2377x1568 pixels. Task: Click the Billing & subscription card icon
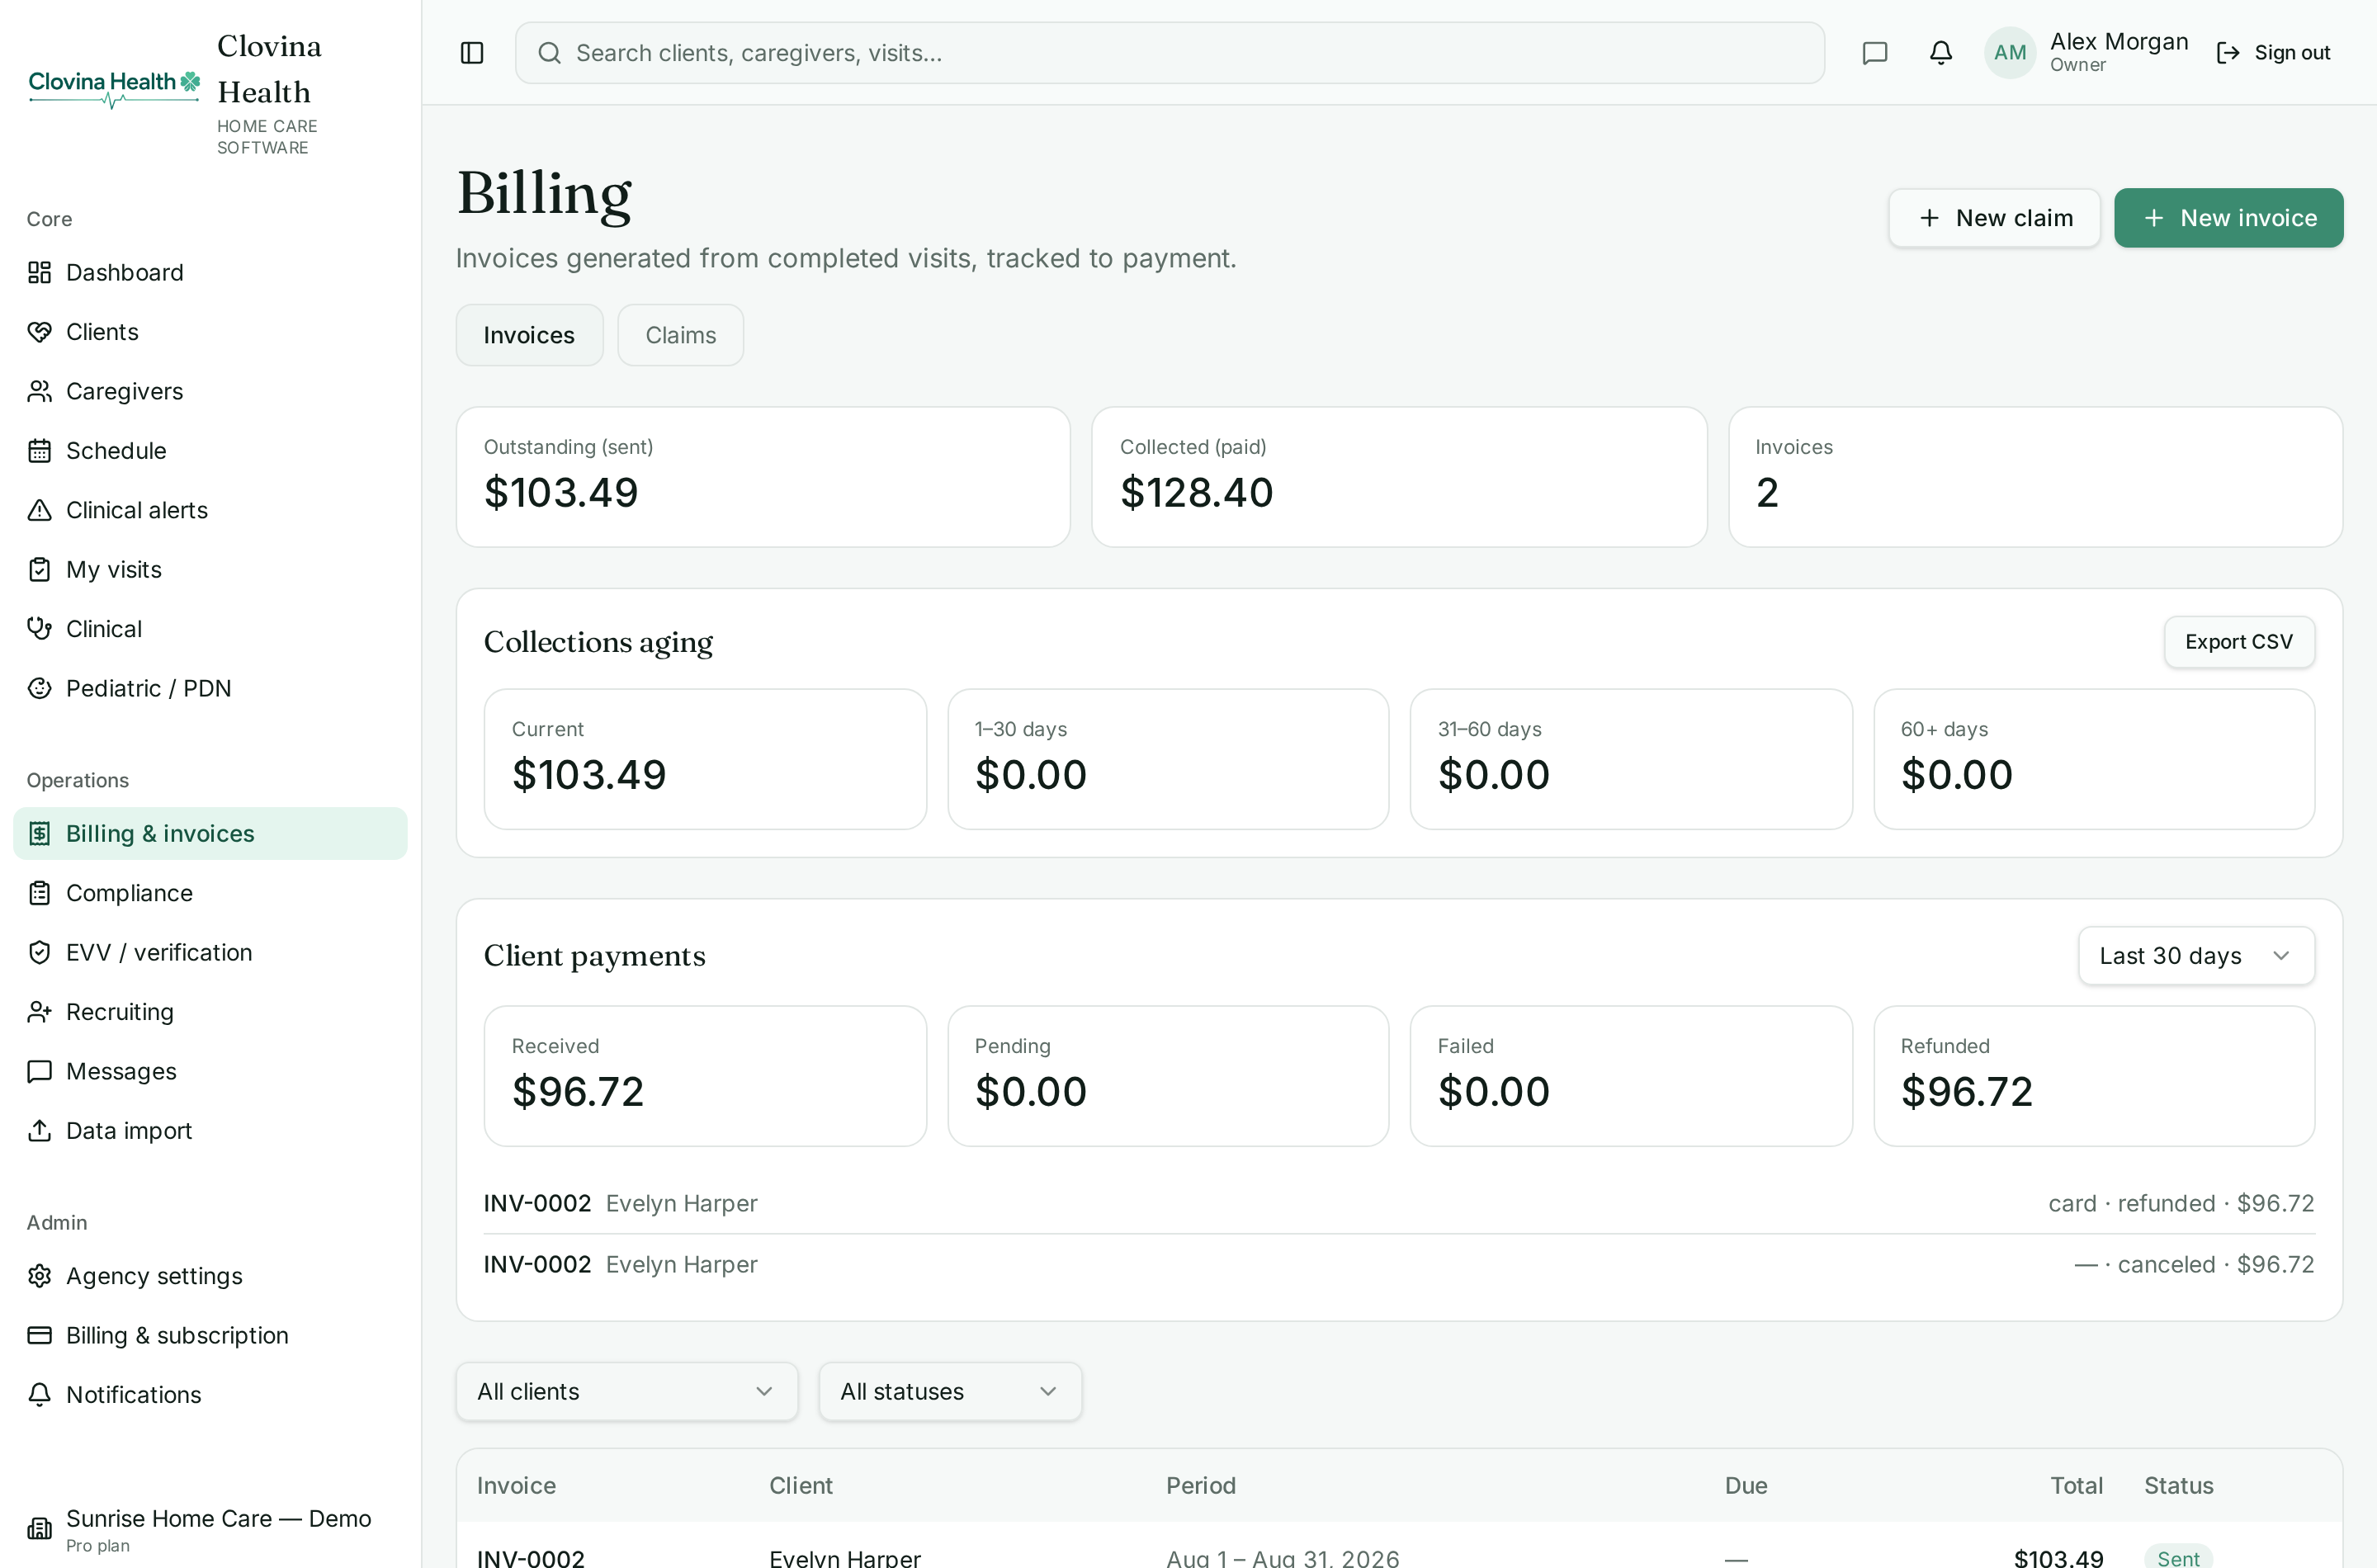[x=39, y=1335]
